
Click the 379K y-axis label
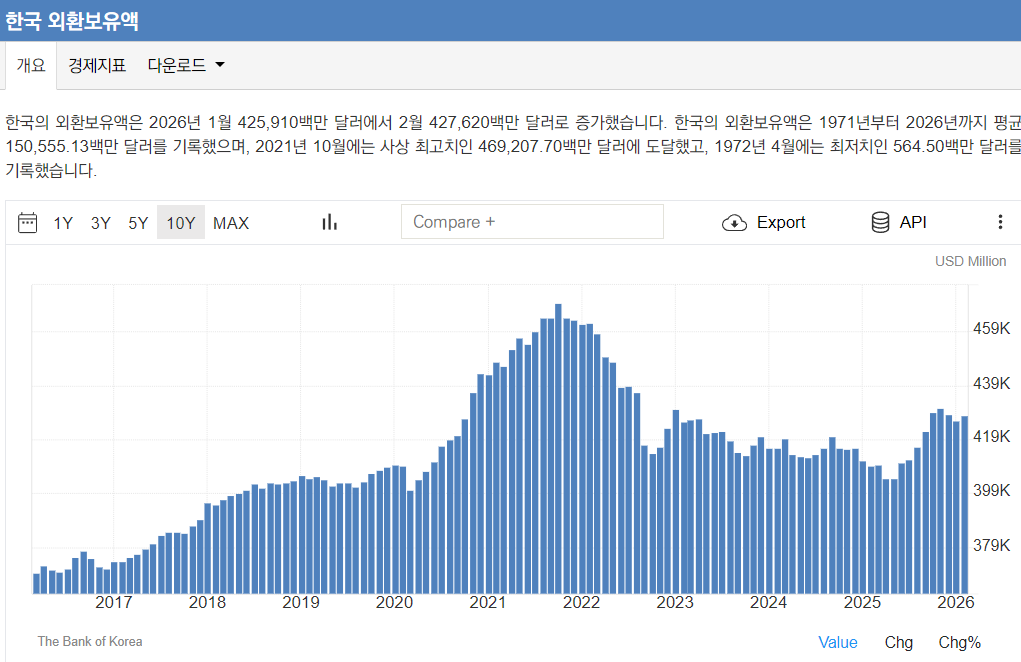coord(992,545)
